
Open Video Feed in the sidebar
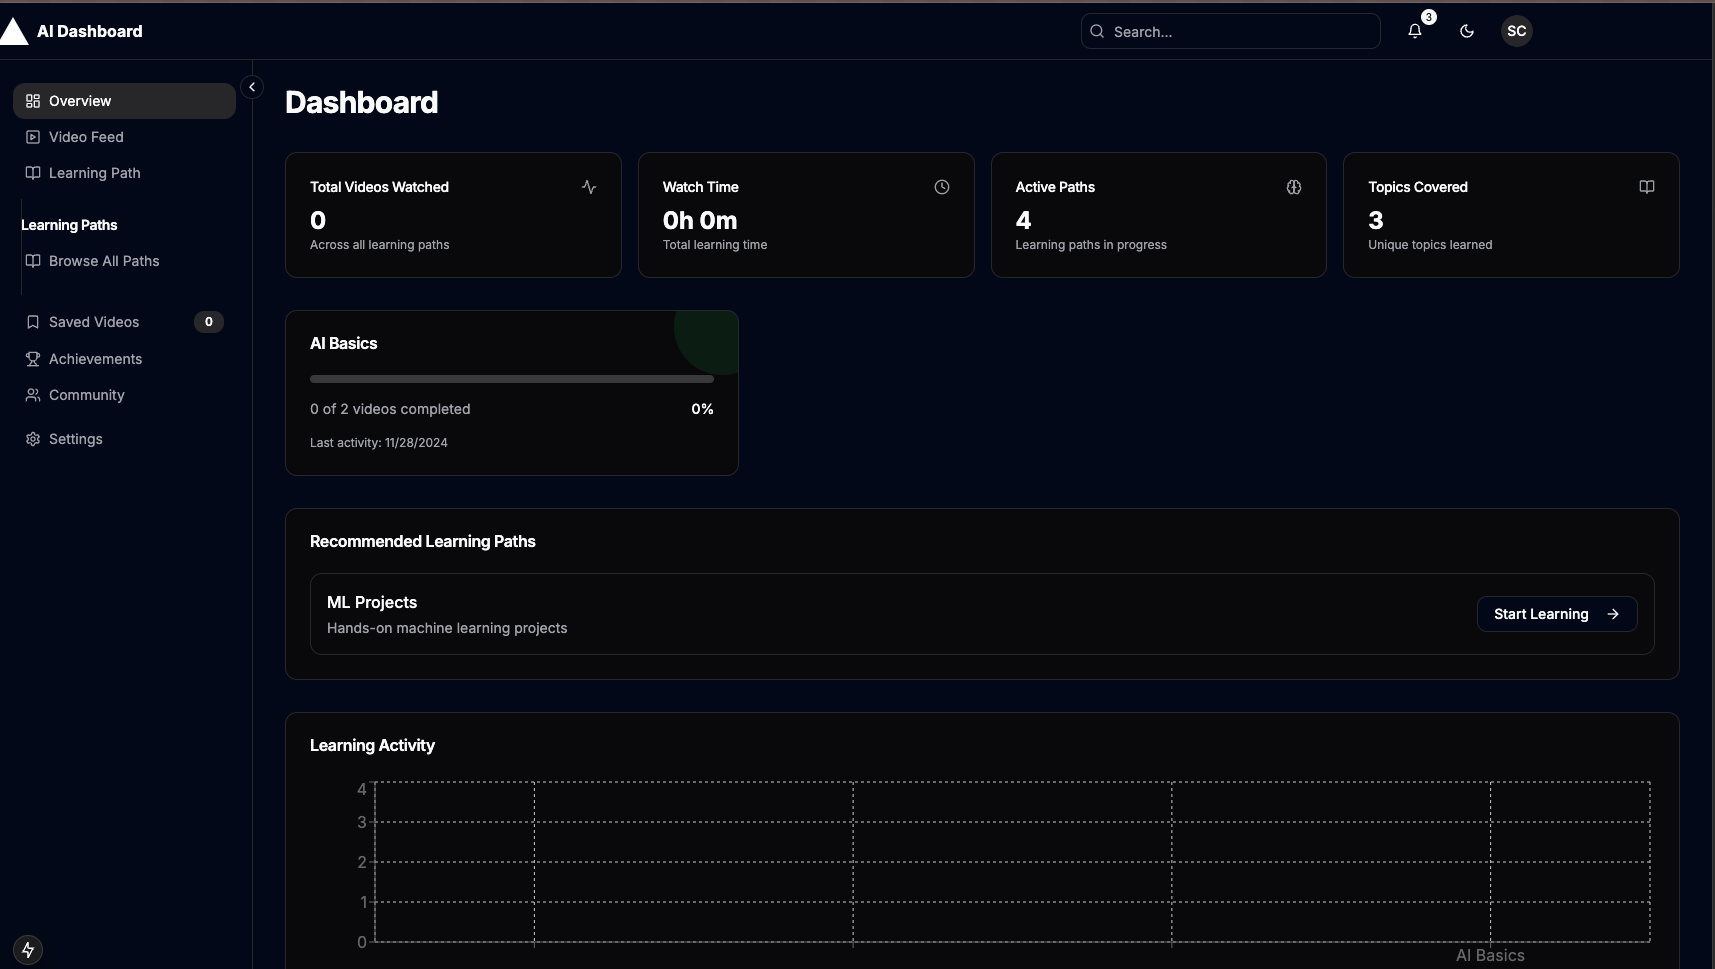pyautogui.click(x=124, y=137)
